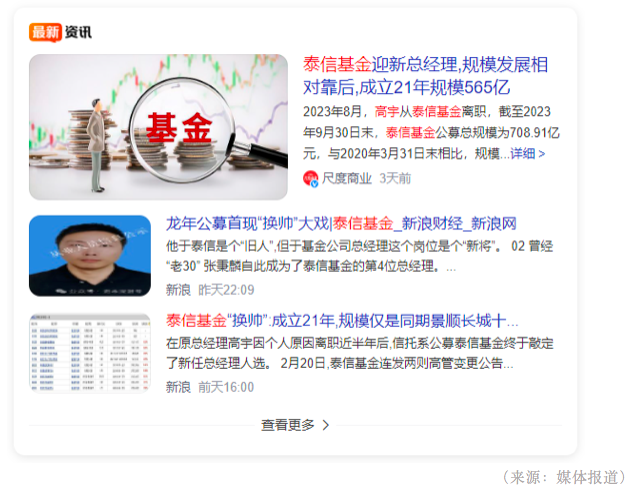The height and width of the screenshot is (501, 630).
Task: Click 新浪 source beside 昨天22:09
Action: point(178,290)
